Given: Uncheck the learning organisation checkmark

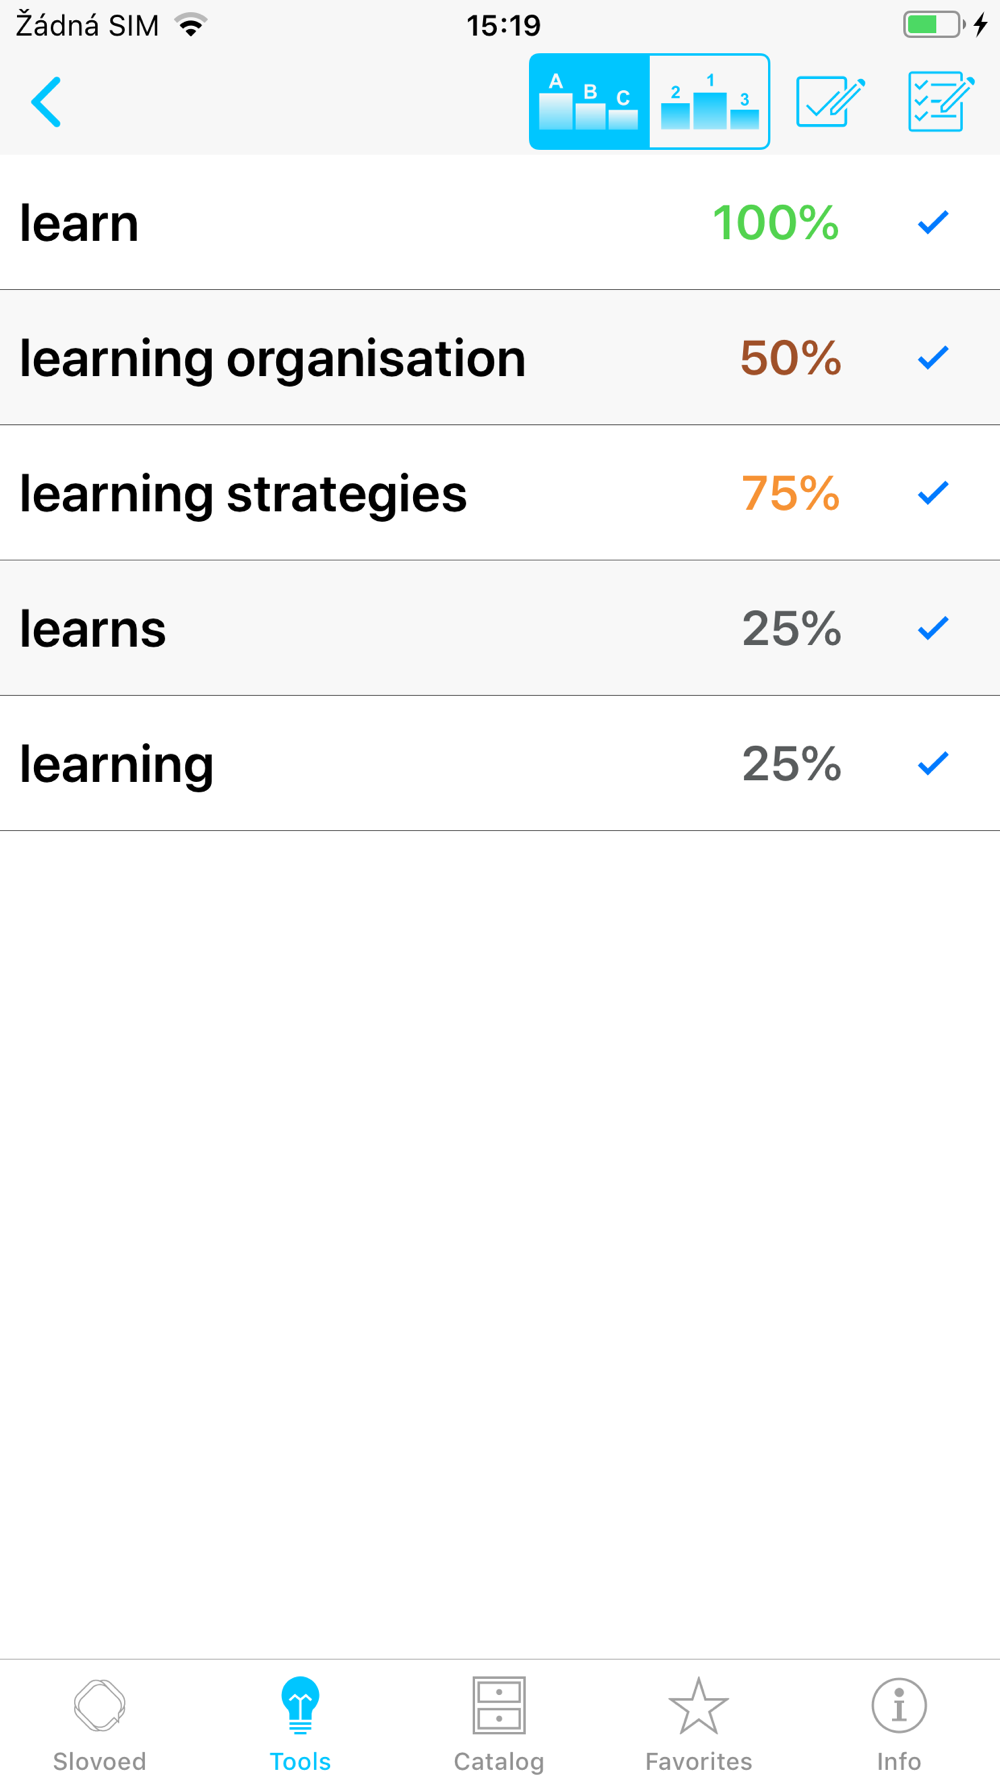Looking at the screenshot, I should [x=933, y=357].
